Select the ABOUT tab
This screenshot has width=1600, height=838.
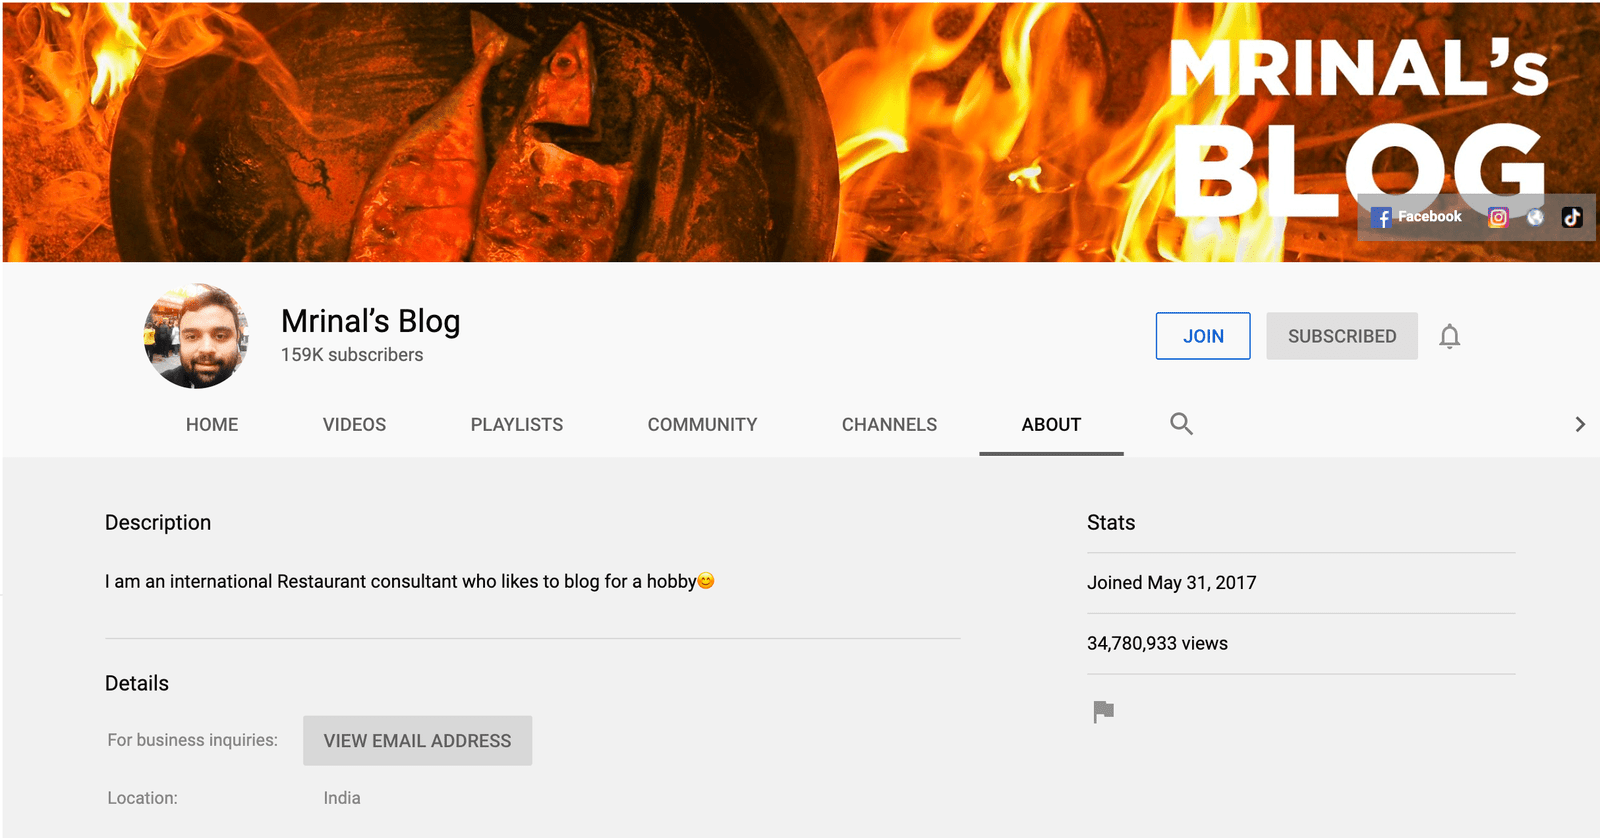(x=1051, y=425)
